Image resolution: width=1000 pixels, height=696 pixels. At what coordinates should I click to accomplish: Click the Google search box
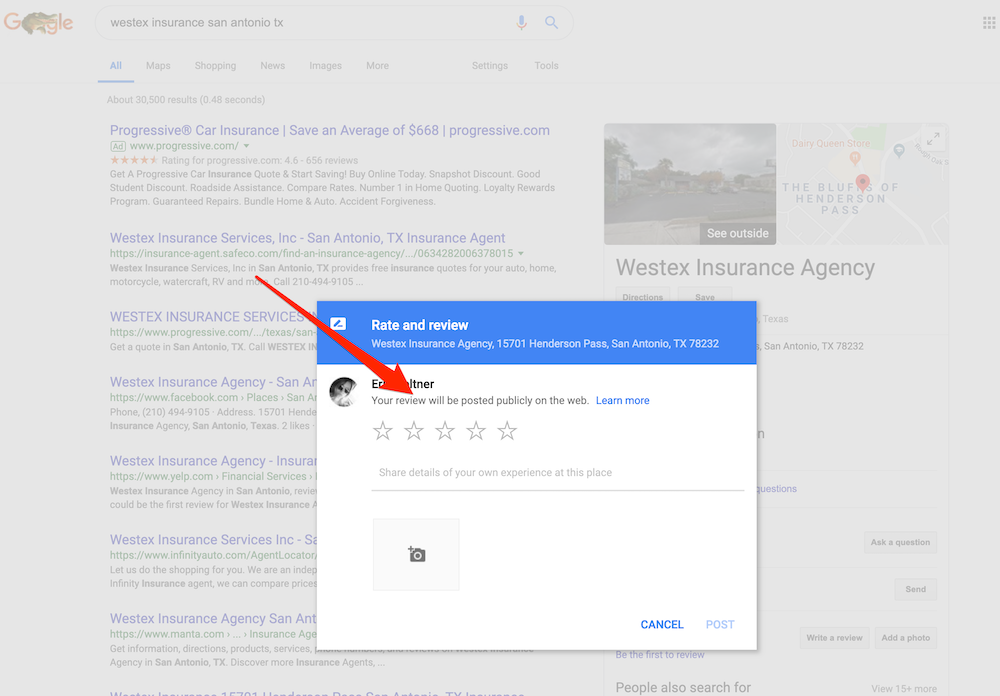point(334,23)
